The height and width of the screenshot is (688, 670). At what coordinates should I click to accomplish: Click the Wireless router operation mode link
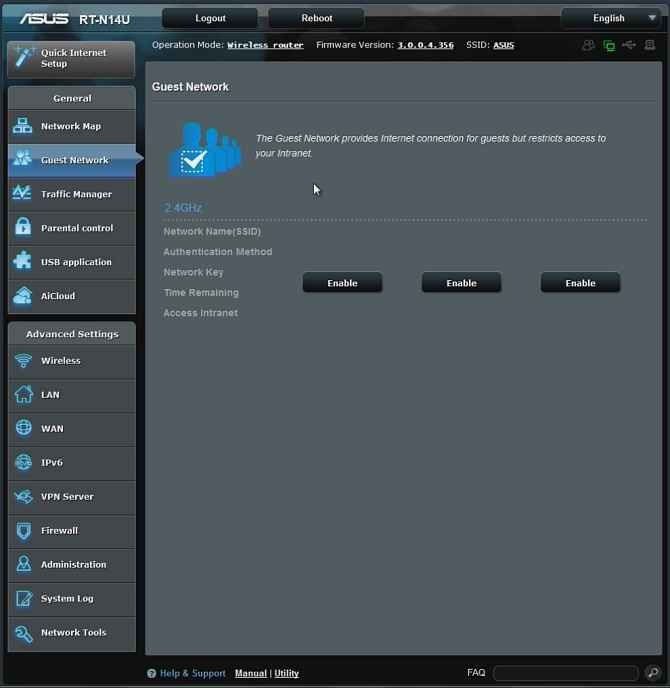click(x=265, y=45)
